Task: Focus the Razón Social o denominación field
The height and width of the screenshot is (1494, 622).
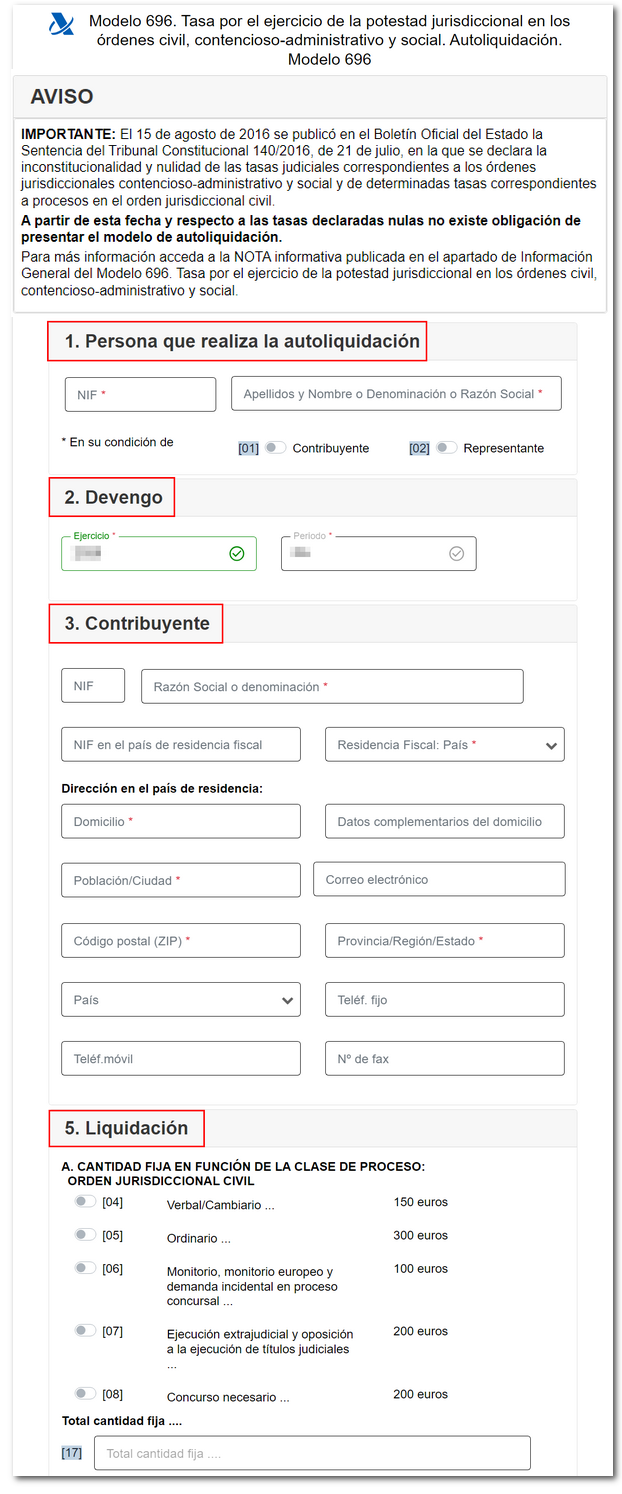Action: 332,687
